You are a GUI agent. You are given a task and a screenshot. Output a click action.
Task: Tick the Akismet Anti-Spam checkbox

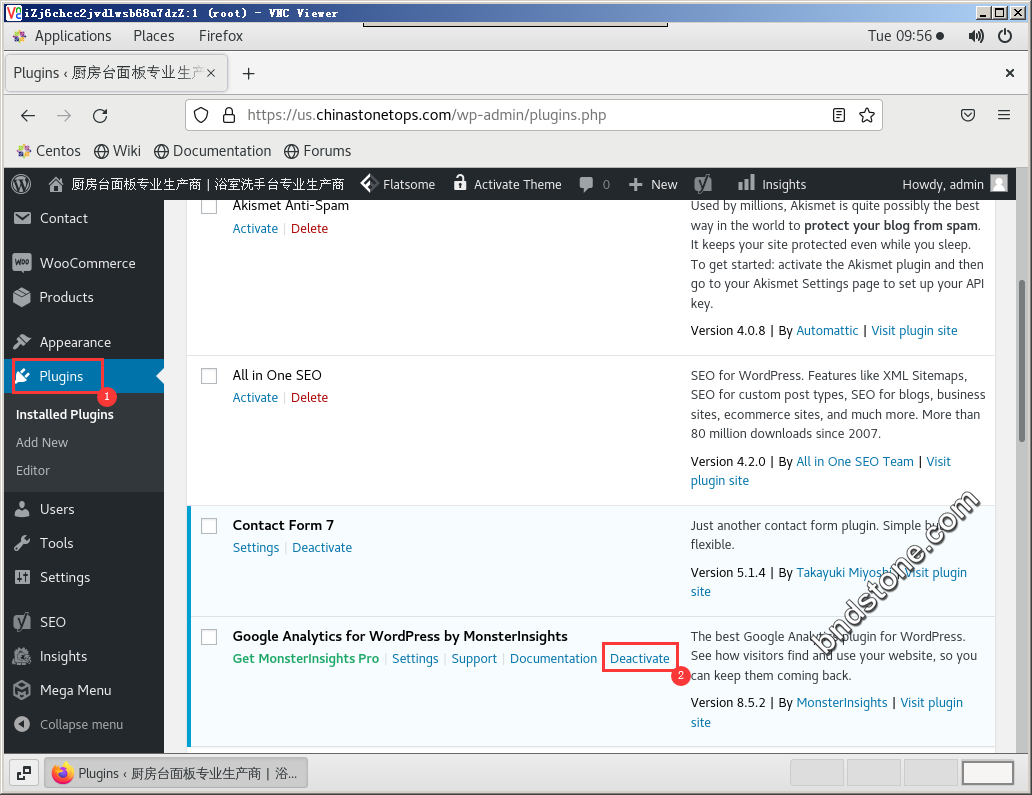(209, 206)
